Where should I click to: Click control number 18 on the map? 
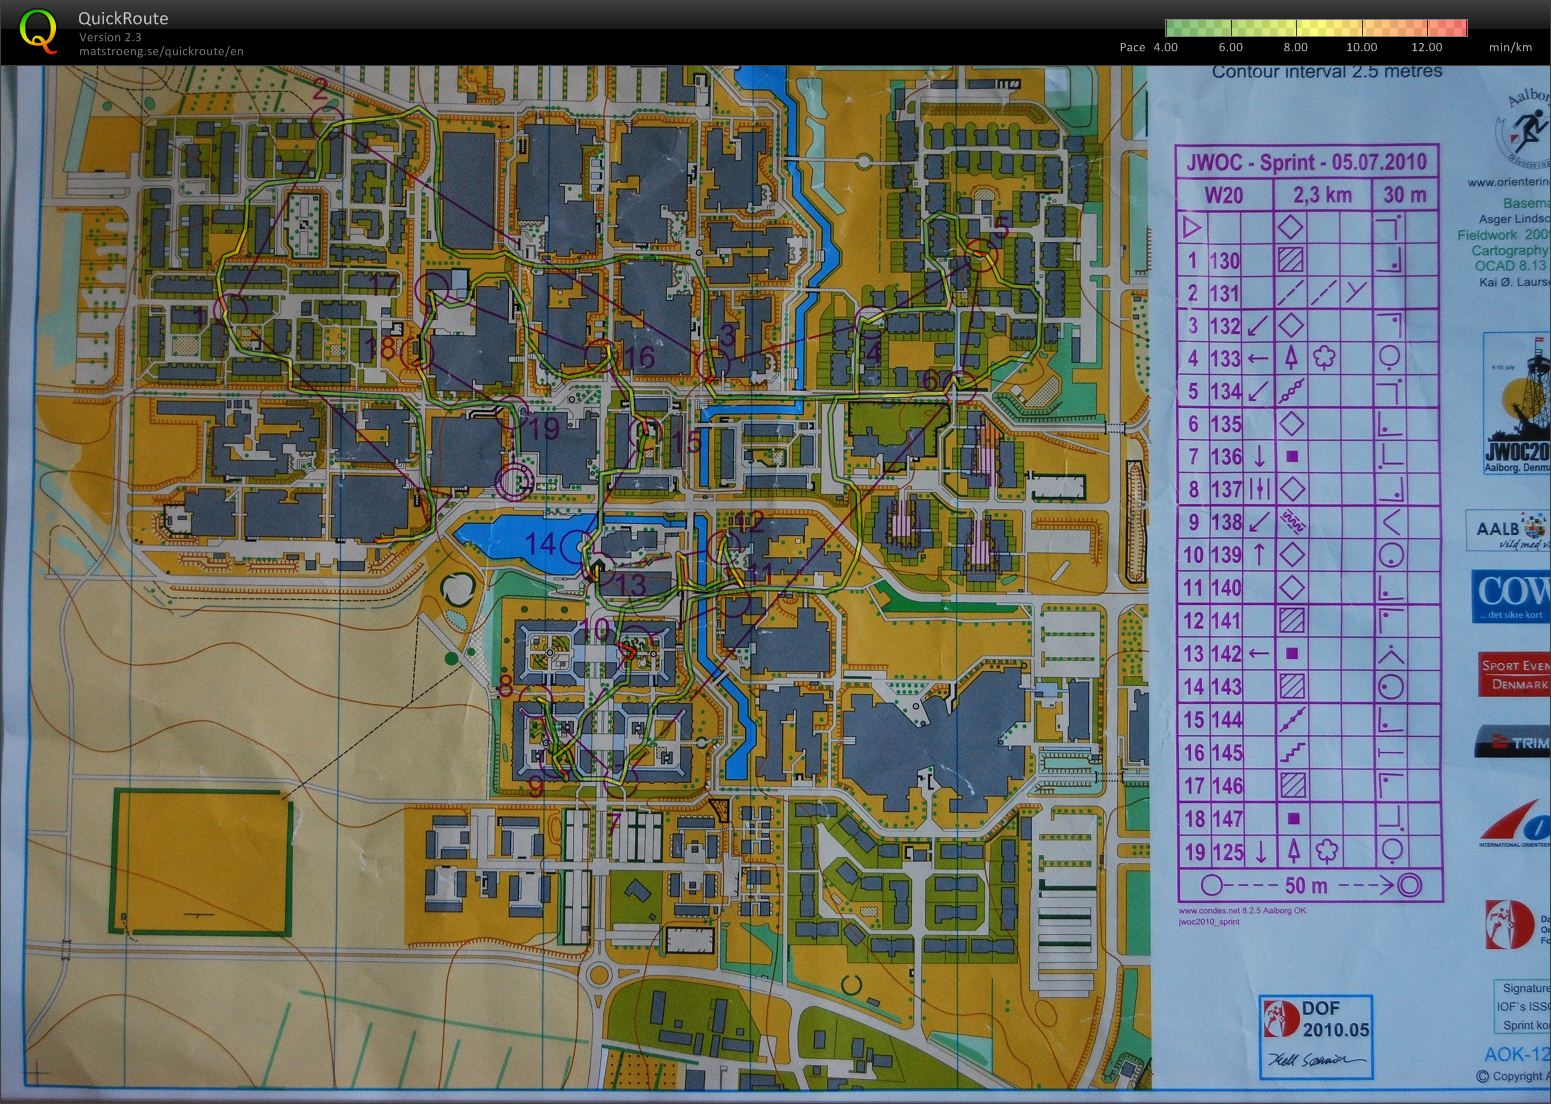(x=380, y=348)
